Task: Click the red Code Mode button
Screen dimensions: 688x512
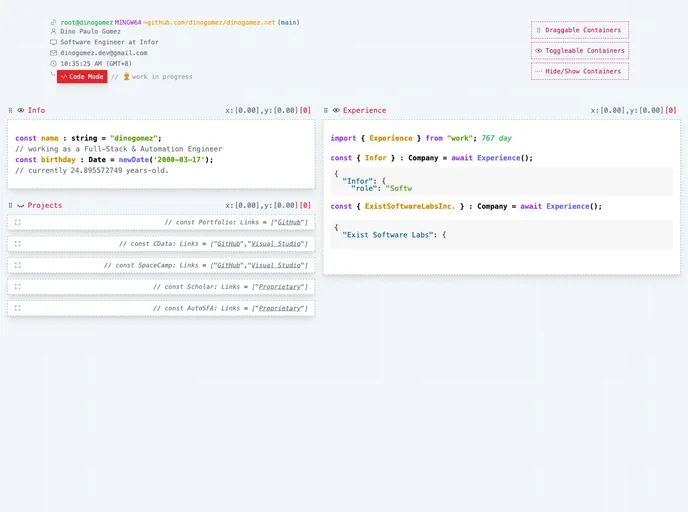Action: (82, 77)
